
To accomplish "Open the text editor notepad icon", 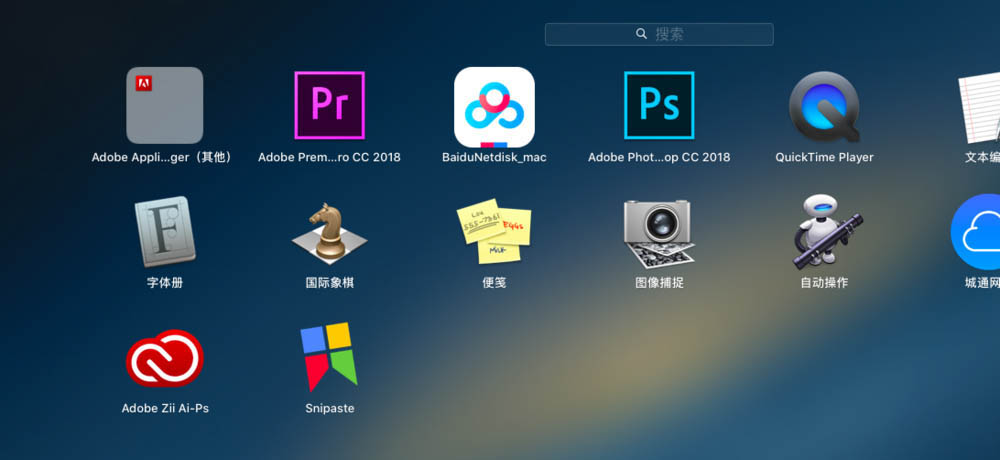I will pos(980,107).
